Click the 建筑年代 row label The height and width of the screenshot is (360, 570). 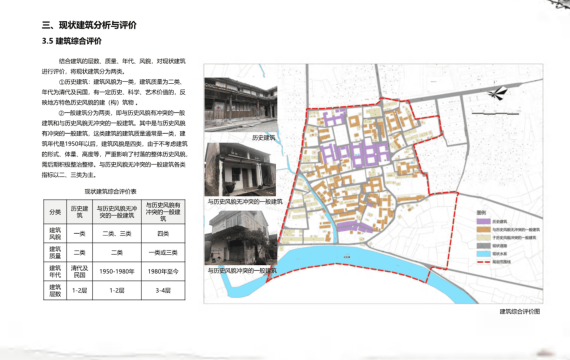(x=55, y=271)
